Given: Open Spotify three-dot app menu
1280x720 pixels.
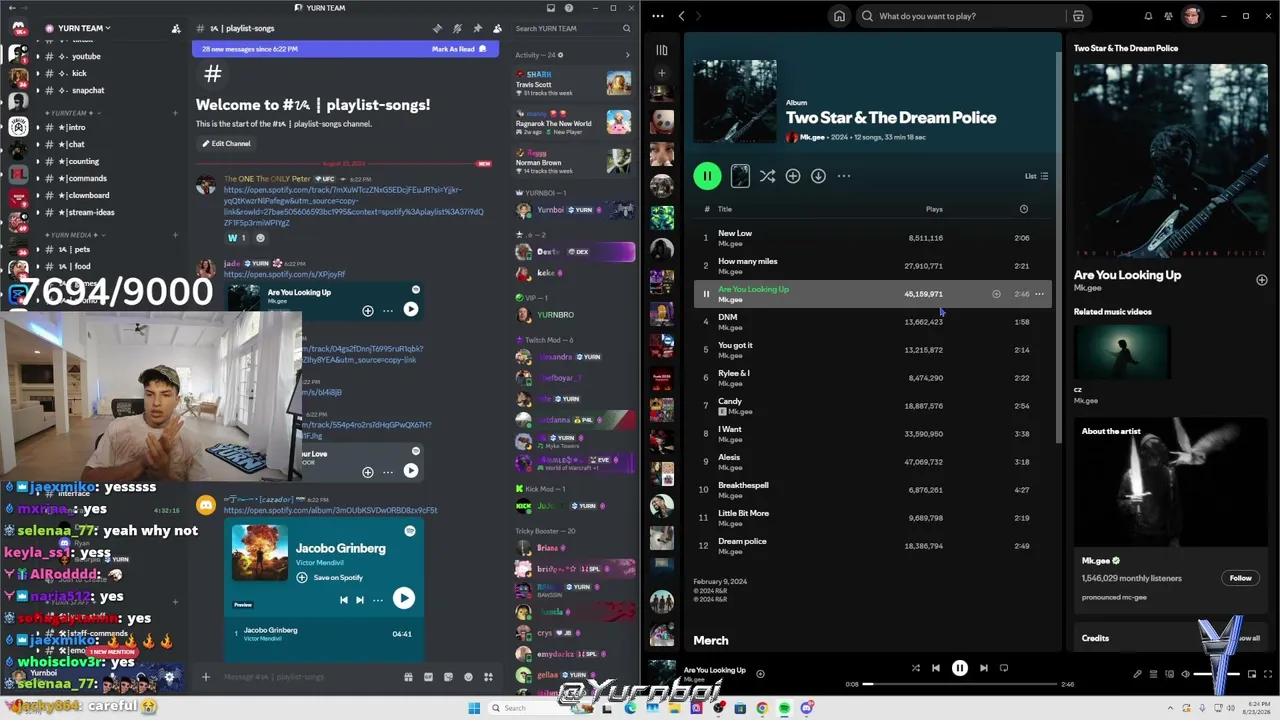Looking at the screenshot, I should (x=657, y=16).
